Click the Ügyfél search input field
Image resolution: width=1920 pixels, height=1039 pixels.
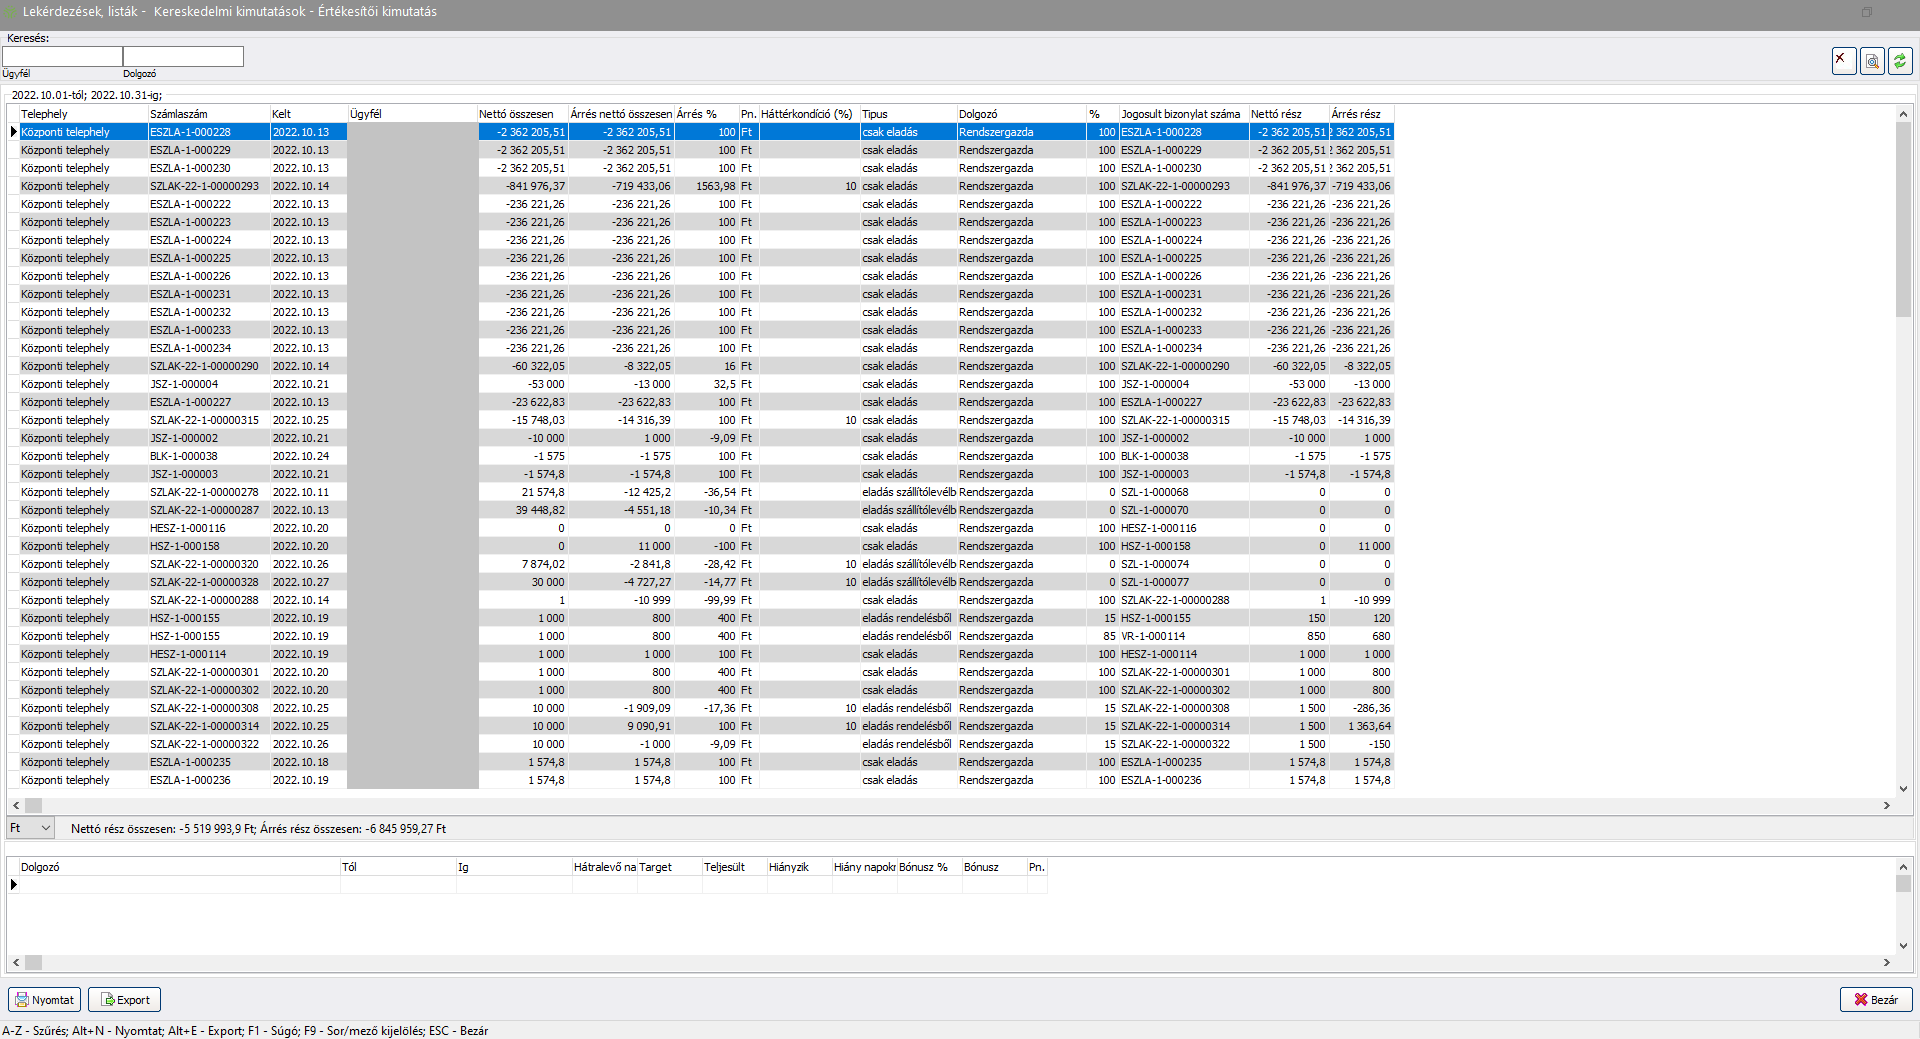[62, 57]
